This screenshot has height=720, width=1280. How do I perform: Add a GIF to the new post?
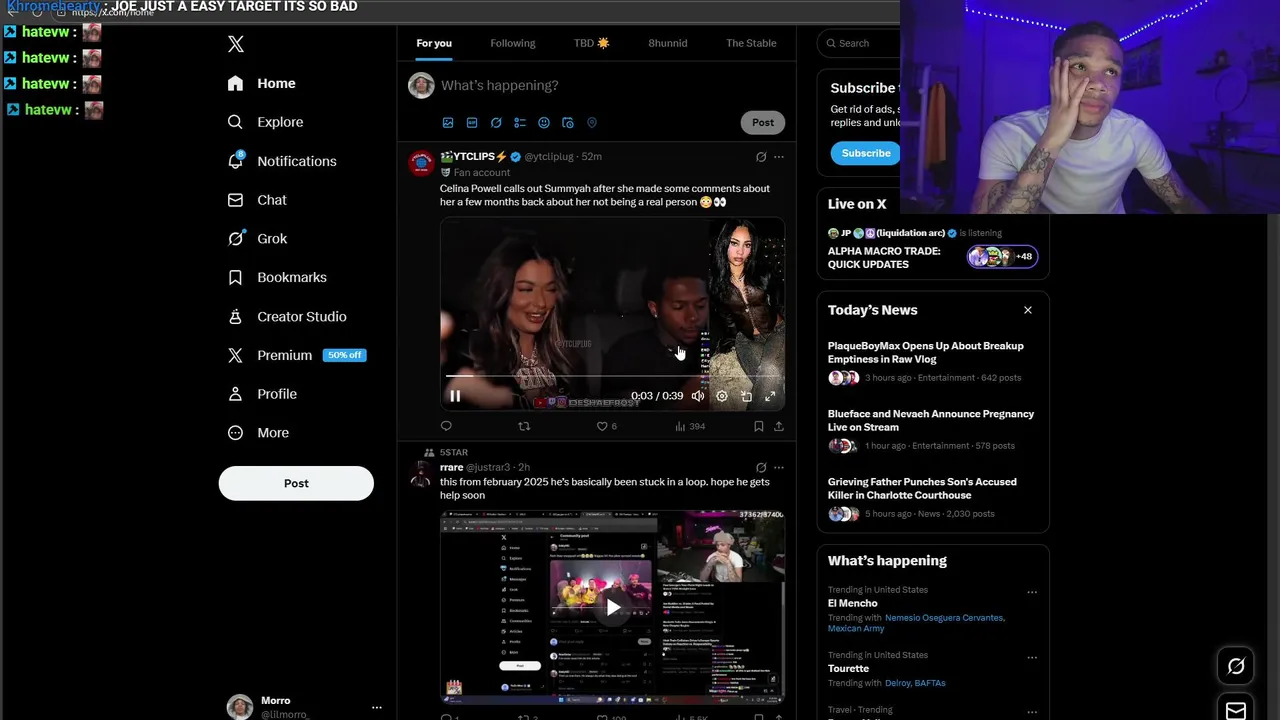tap(472, 123)
